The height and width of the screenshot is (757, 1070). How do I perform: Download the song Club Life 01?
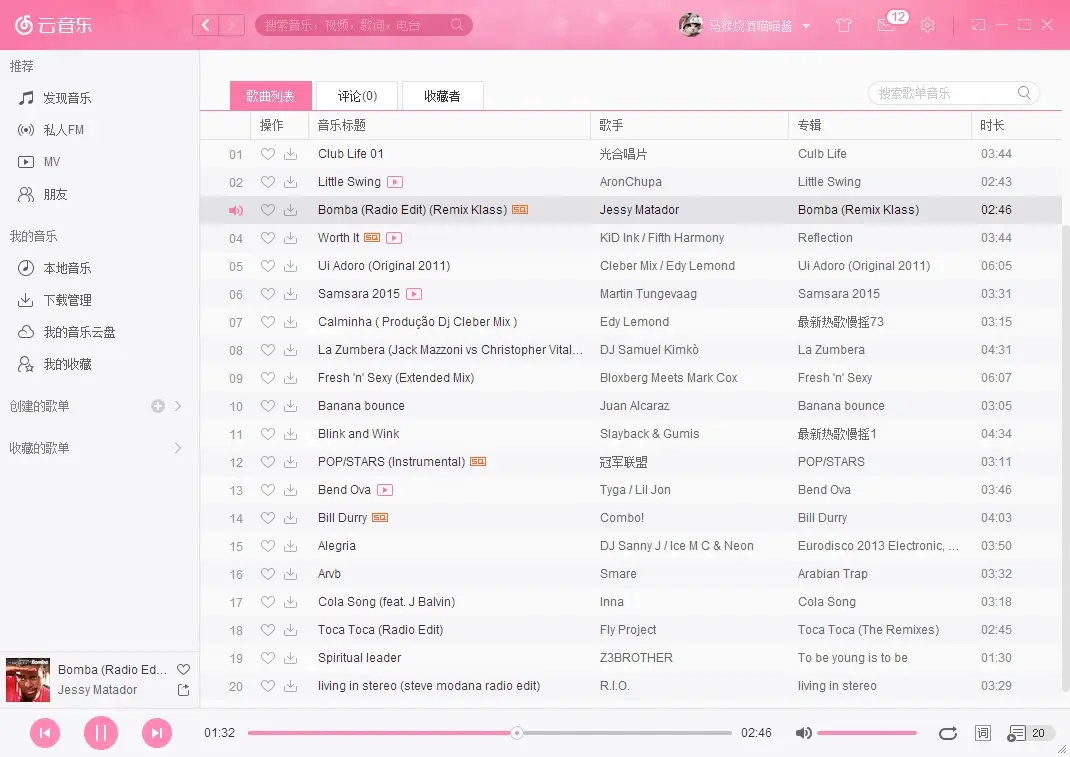click(291, 154)
